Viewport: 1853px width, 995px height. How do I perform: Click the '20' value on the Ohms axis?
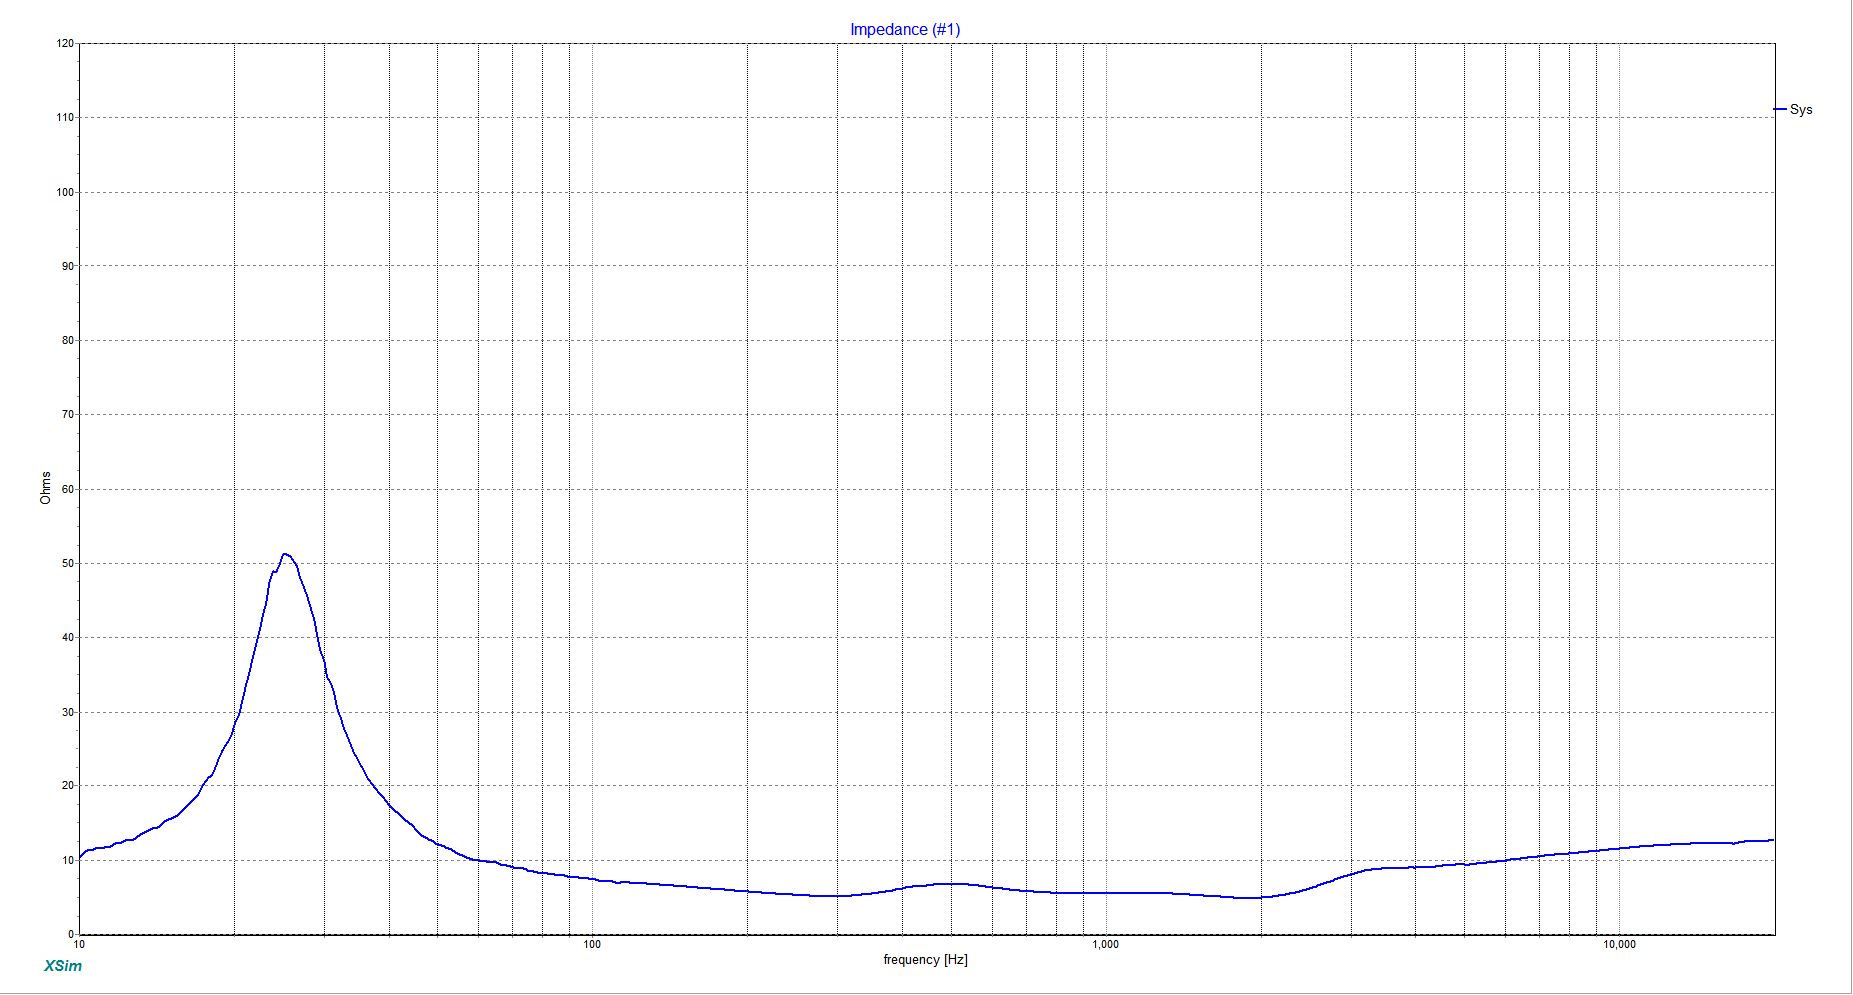coord(68,786)
